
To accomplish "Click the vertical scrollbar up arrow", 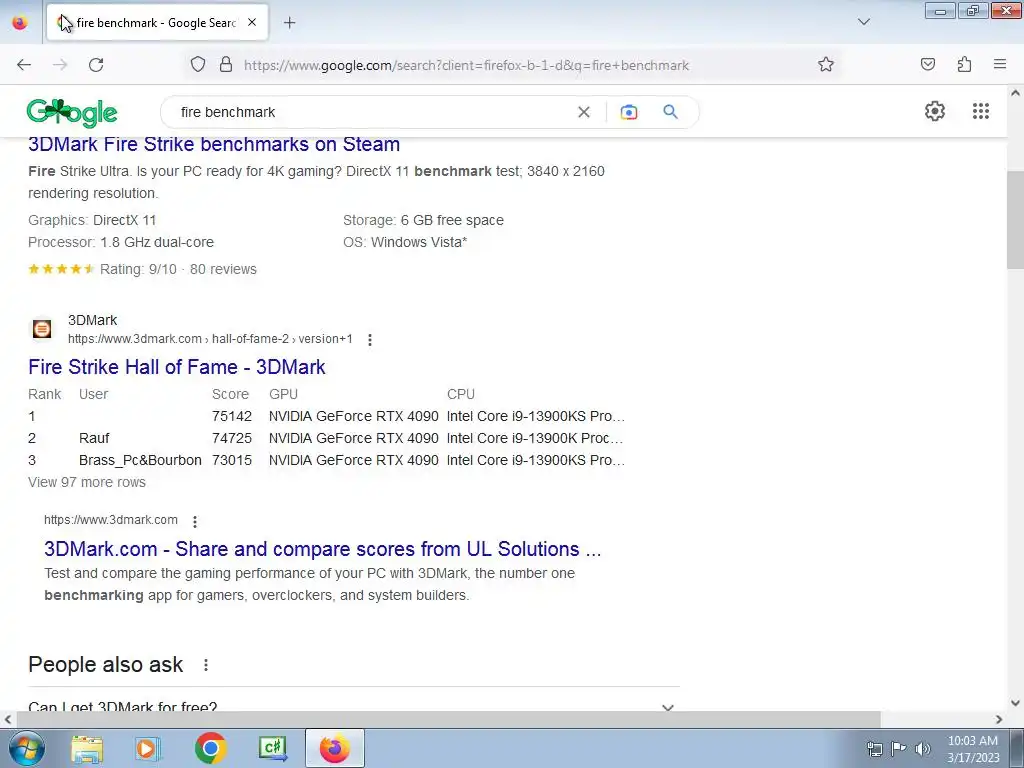I will tap(1015, 93).
